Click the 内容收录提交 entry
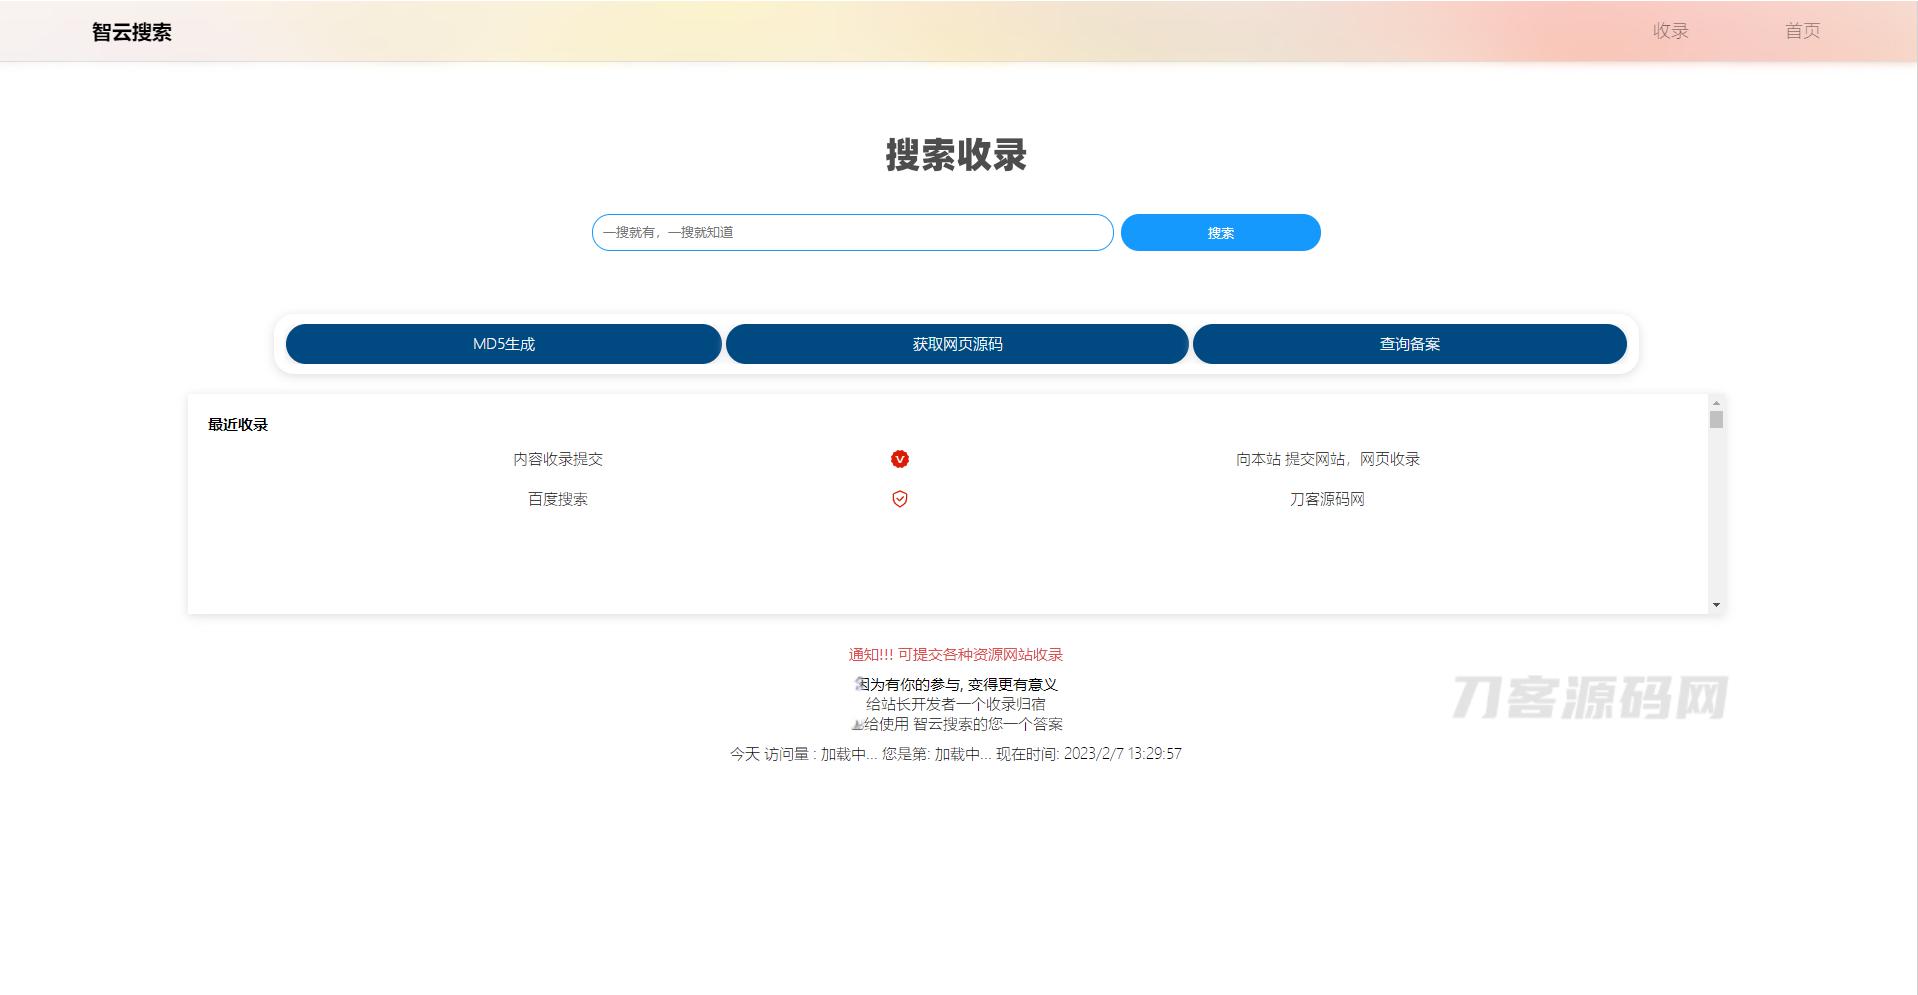 [x=558, y=459]
